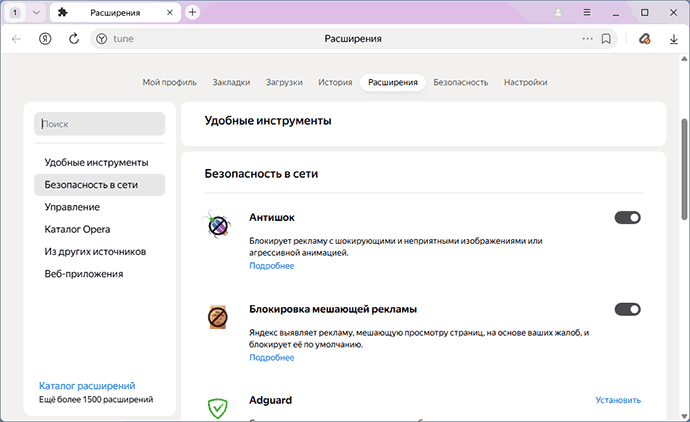This screenshot has height=422, width=690.
Task: Click the scrollbar down arrow
Action: click(x=684, y=416)
